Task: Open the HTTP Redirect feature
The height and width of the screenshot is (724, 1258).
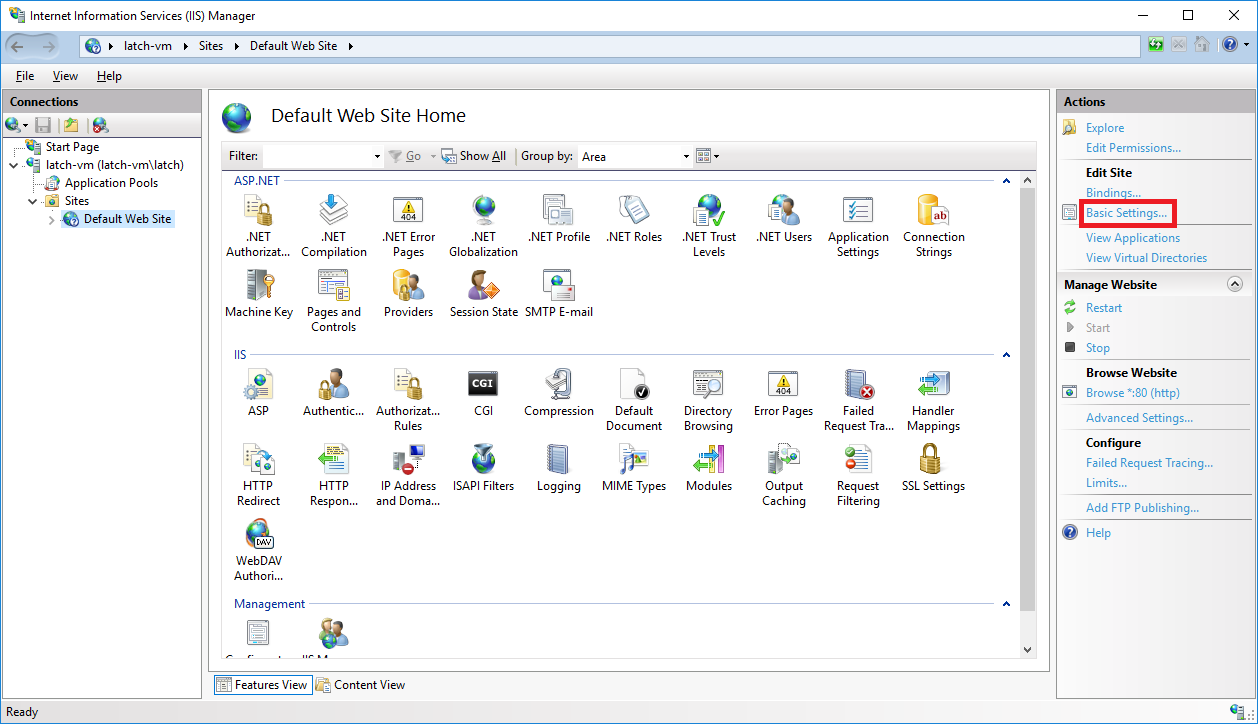Action: pyautogui.click(x=258, y=475)
